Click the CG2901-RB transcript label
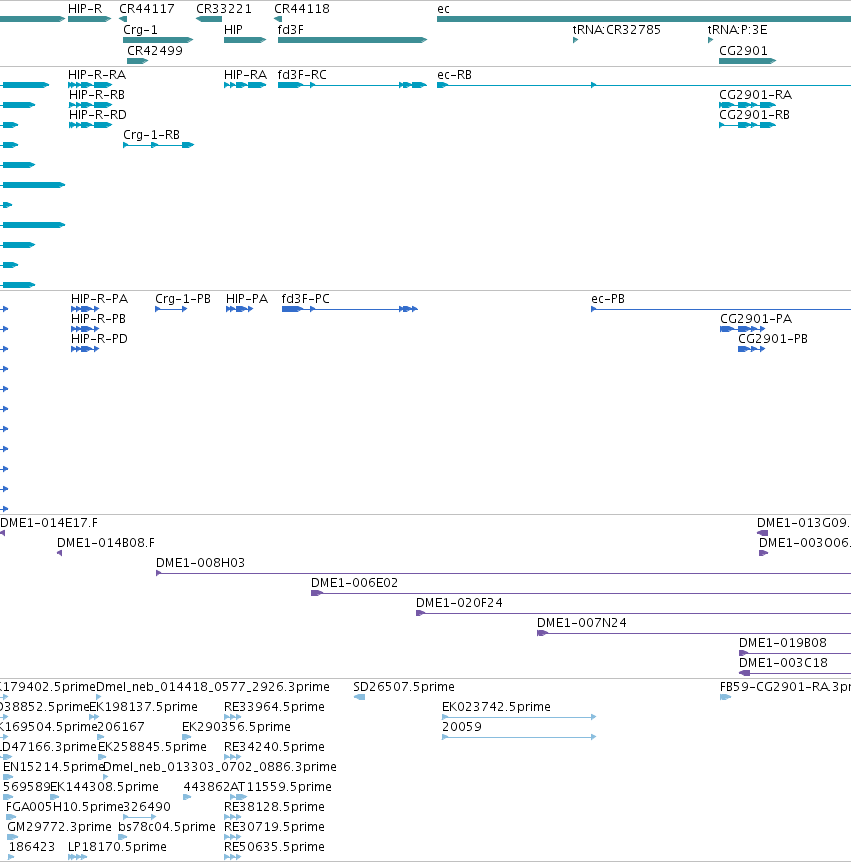851x862 pixels. pyautogui.click(x=754, y=114)
